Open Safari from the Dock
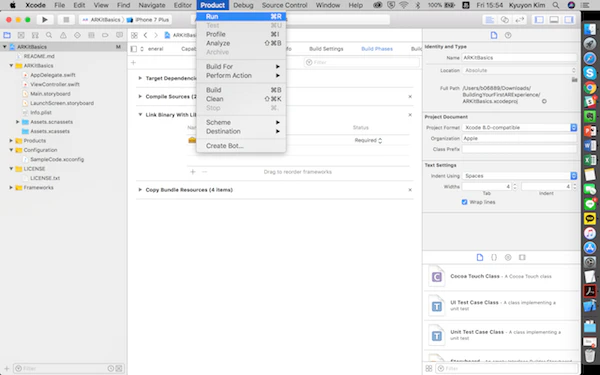The width and height of the screenshot is (600, 375). pyautogui.click(x=590, y=58)
